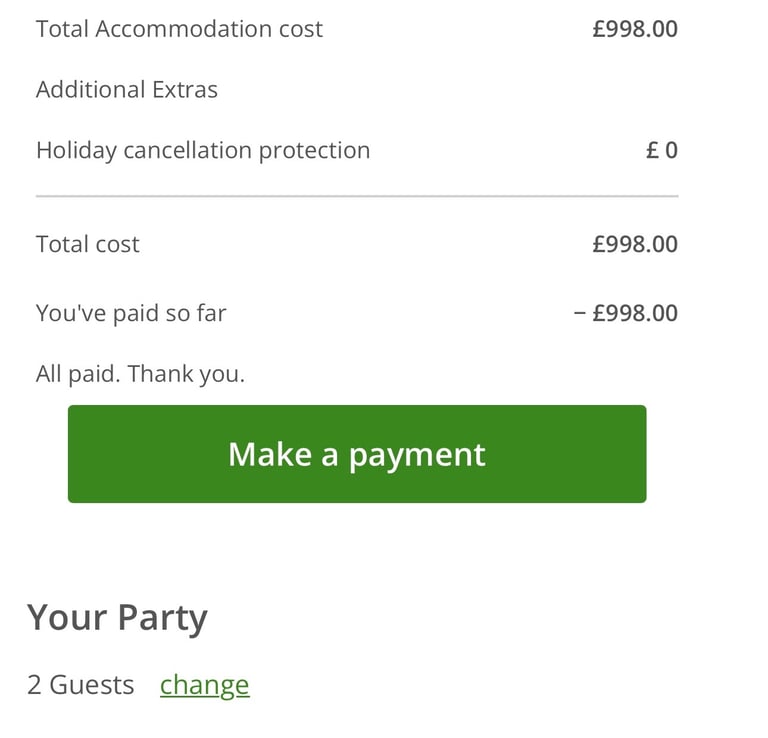Select the Total cost label
The image size is (768, 738).
[88, 244]
